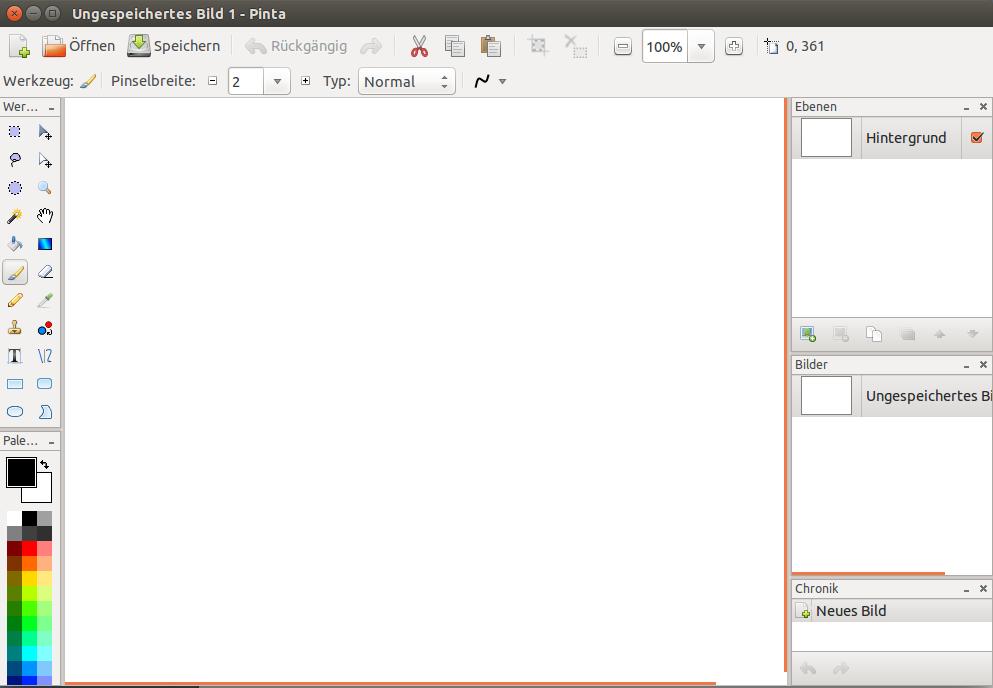Close the Ebenen panel

coord(983,107)
